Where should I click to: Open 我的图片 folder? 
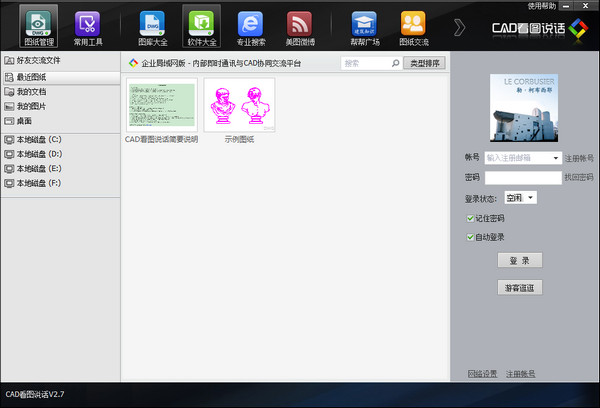(x=25, y=106)
